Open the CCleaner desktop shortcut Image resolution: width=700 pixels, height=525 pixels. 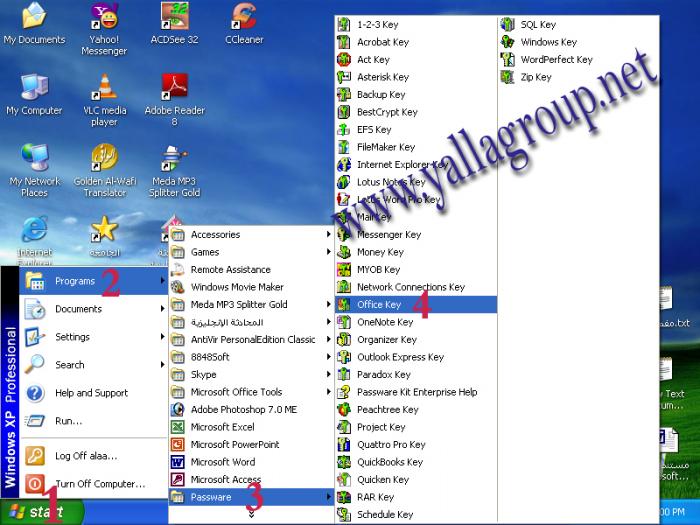244,22
